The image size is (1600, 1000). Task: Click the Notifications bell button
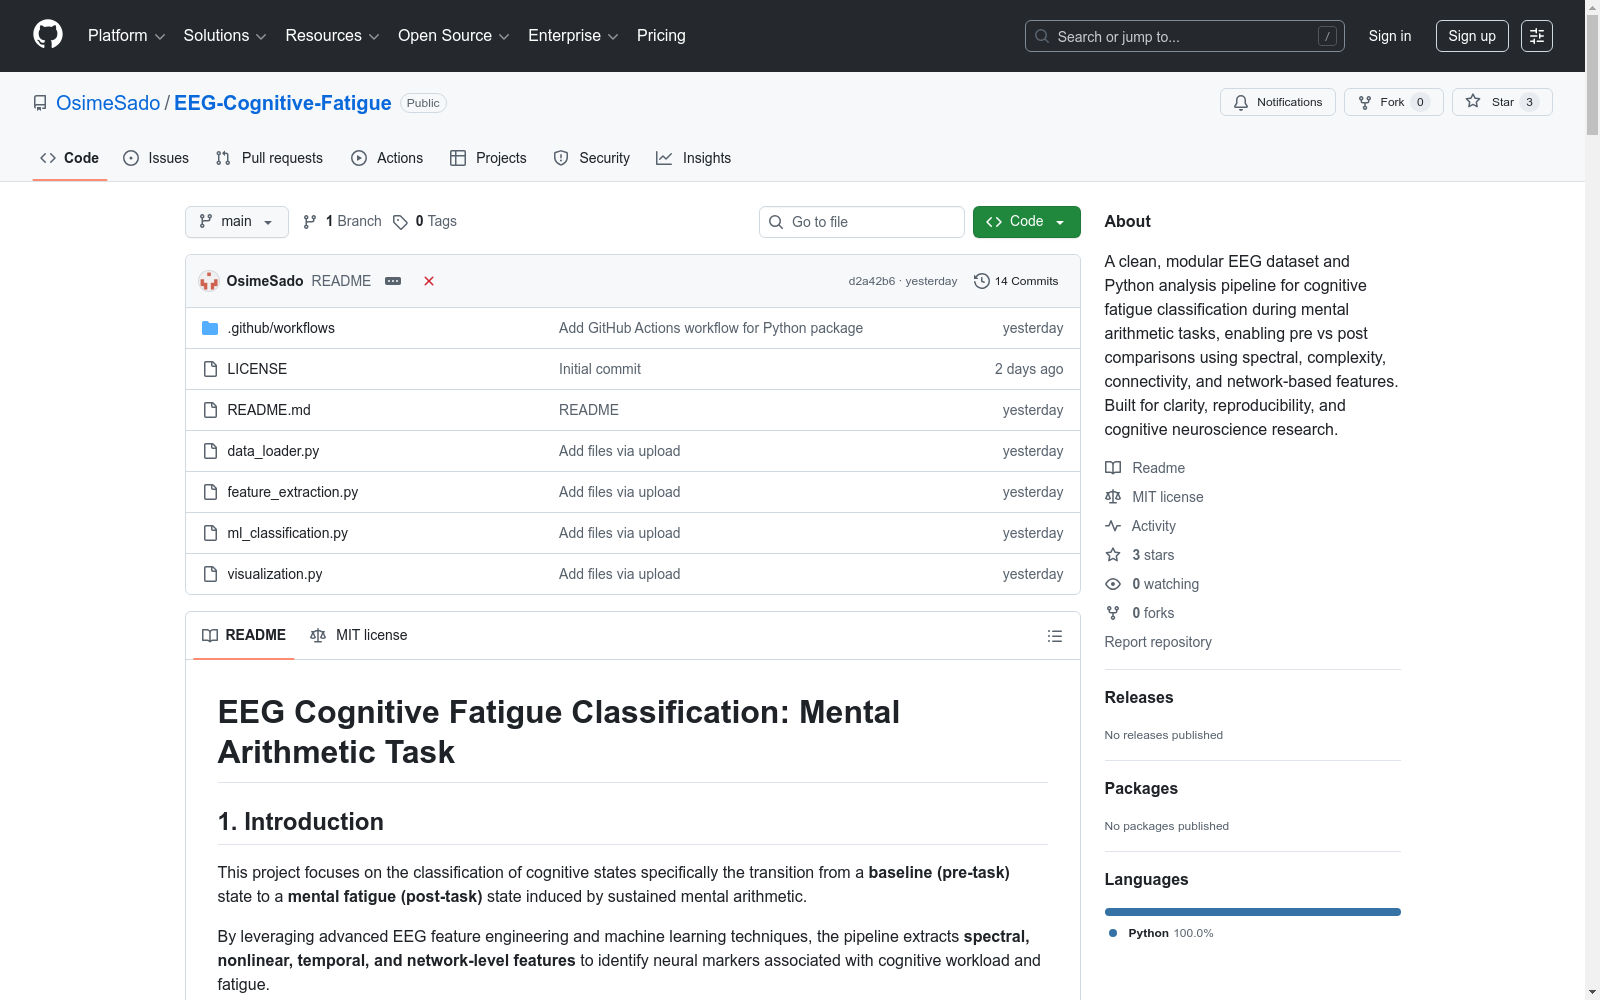pyautogui.click(x=1277, y=102)
